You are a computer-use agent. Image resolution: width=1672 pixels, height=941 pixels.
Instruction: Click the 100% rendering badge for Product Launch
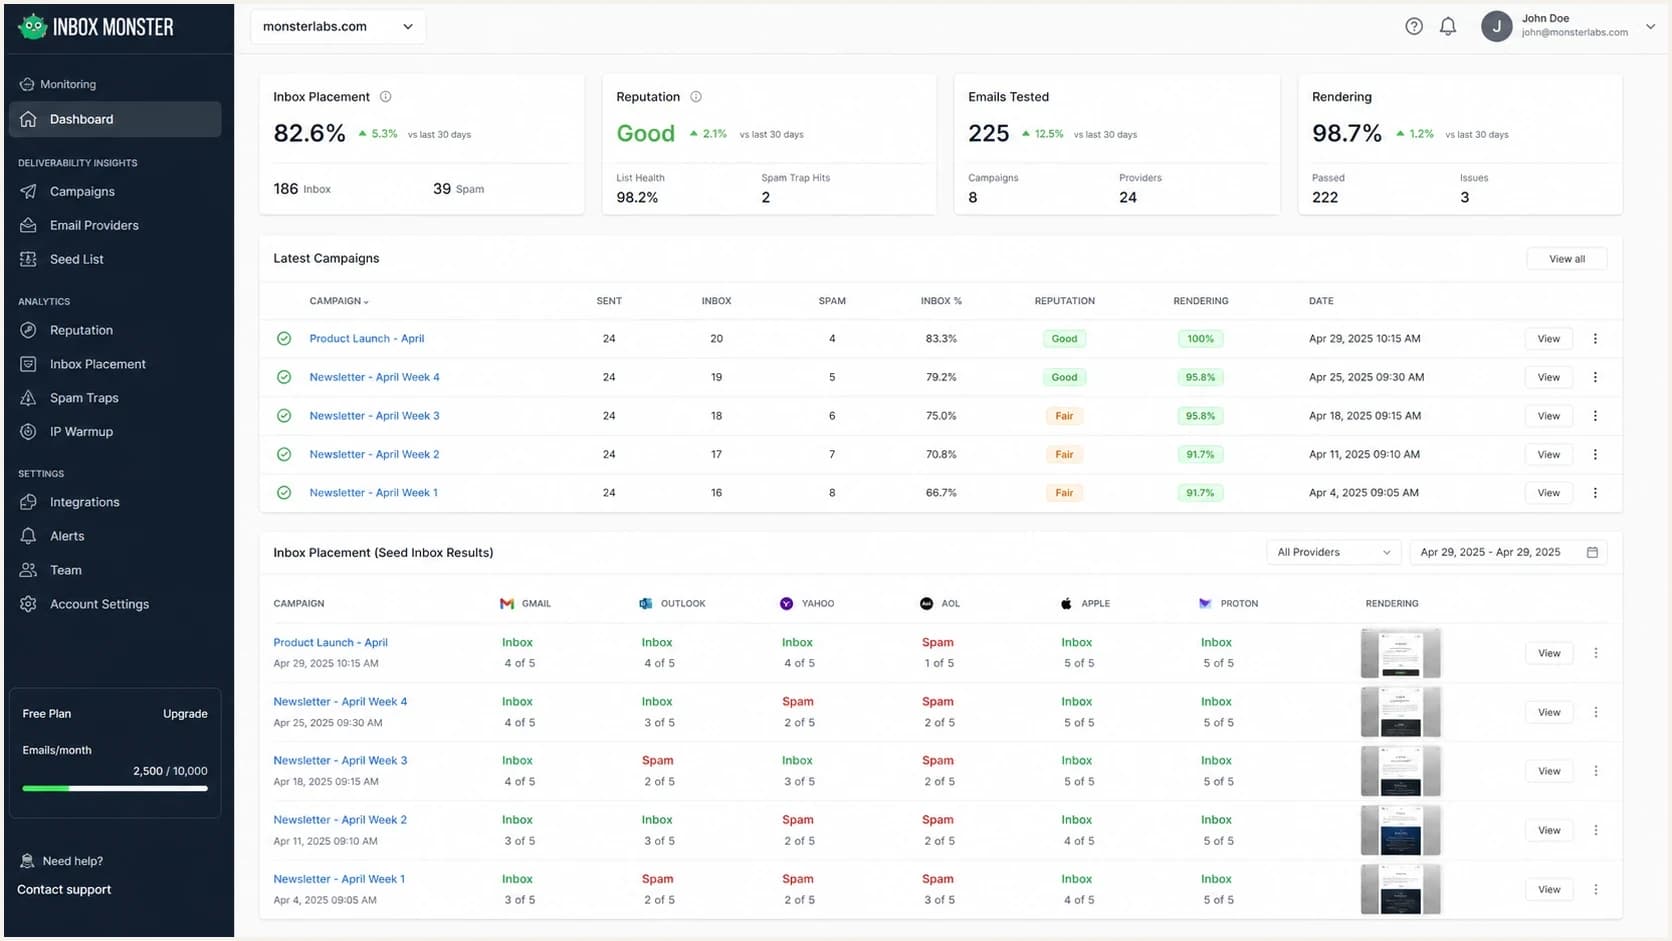pos(1200,339)
